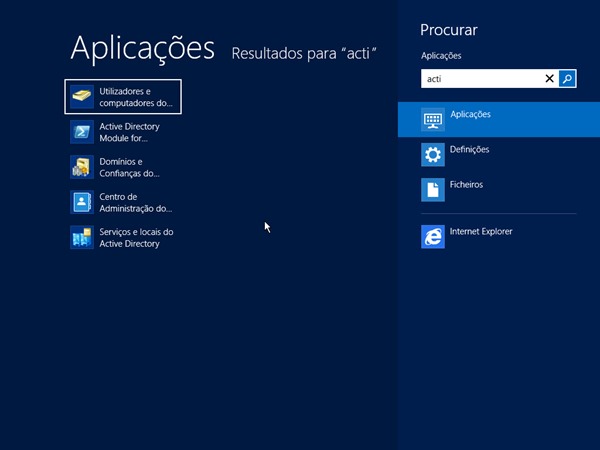The height and width of the screenshot is (450, 600).
Task: Open Centro de Administração icon
Action: pos(82,202)
